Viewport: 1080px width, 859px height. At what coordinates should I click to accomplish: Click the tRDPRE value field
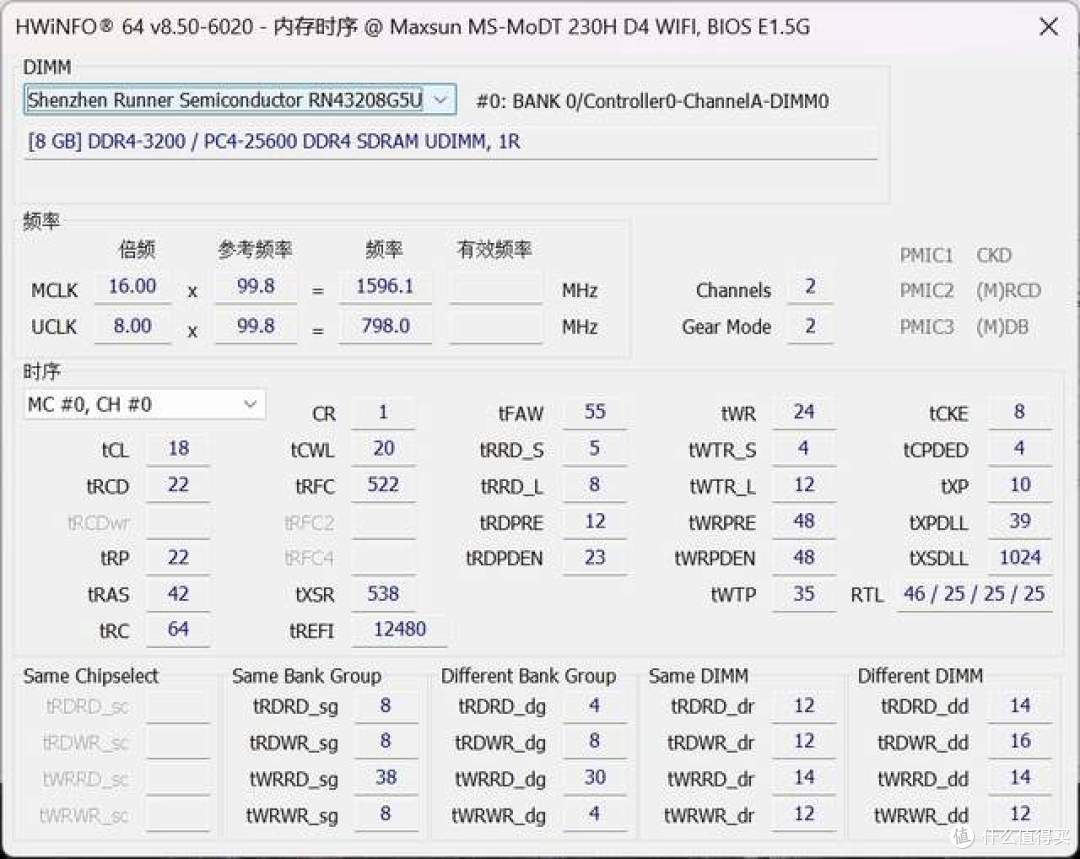(x=594, y=521)
